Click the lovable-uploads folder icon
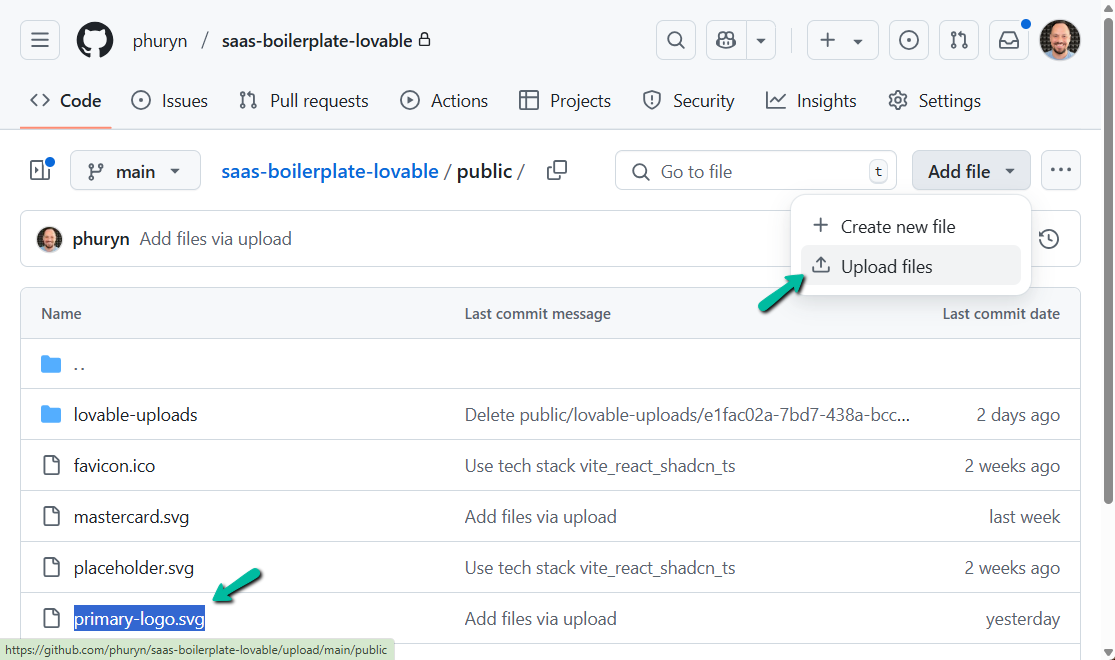The image size is (1115, 660). [51, 414]
